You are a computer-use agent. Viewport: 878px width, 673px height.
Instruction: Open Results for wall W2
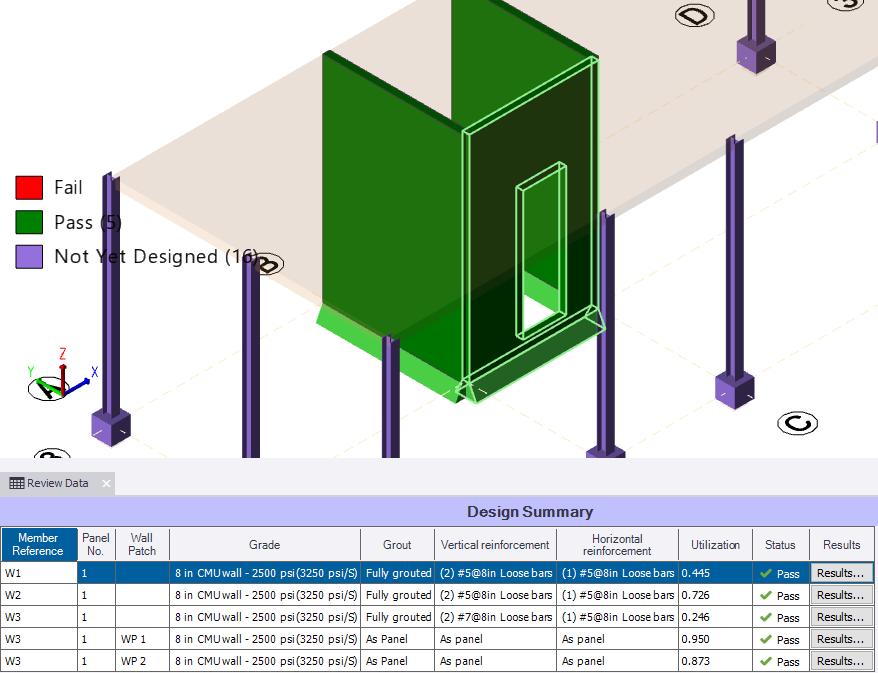coord(841,595)
